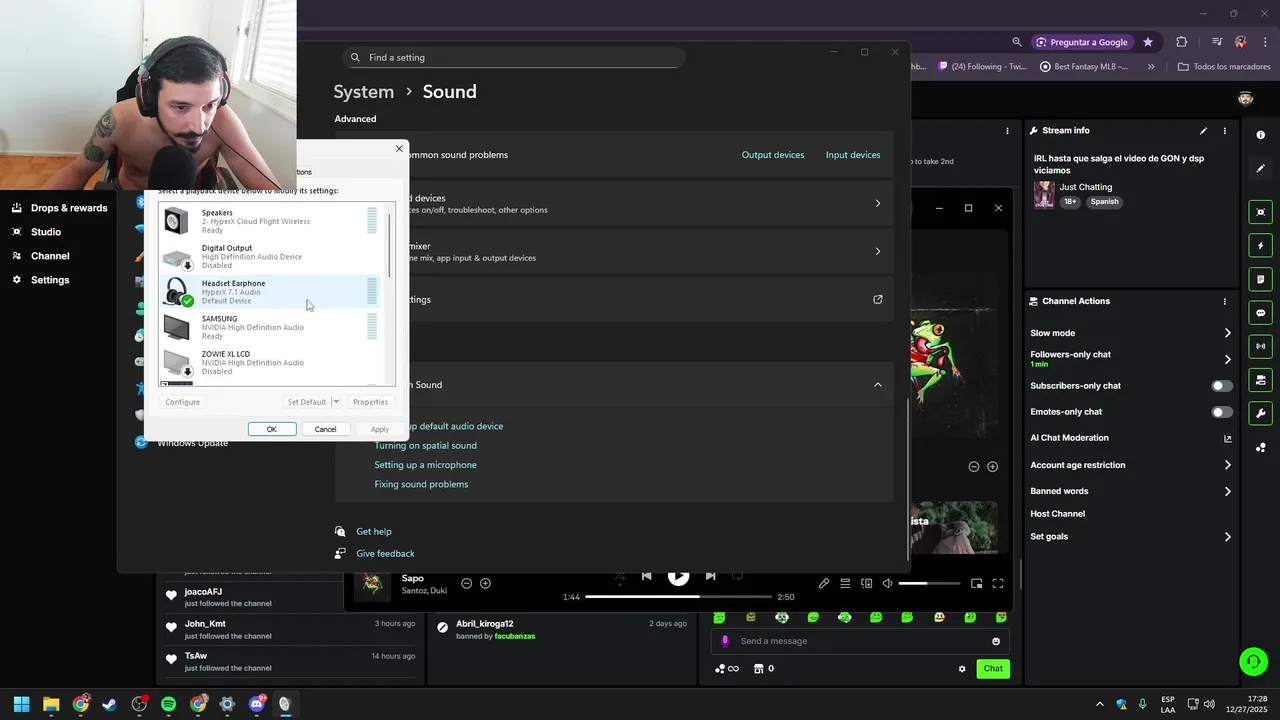Open Studio in Twitch left sidebar
1280x720 pixels.
tap(46, 232)
